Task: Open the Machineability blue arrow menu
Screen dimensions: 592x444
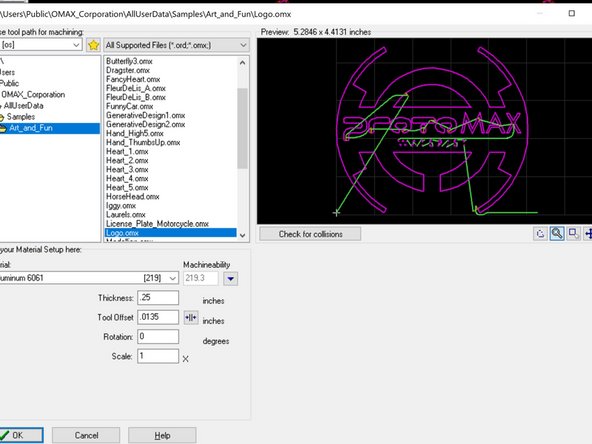Action: click(x=230, y=279)
